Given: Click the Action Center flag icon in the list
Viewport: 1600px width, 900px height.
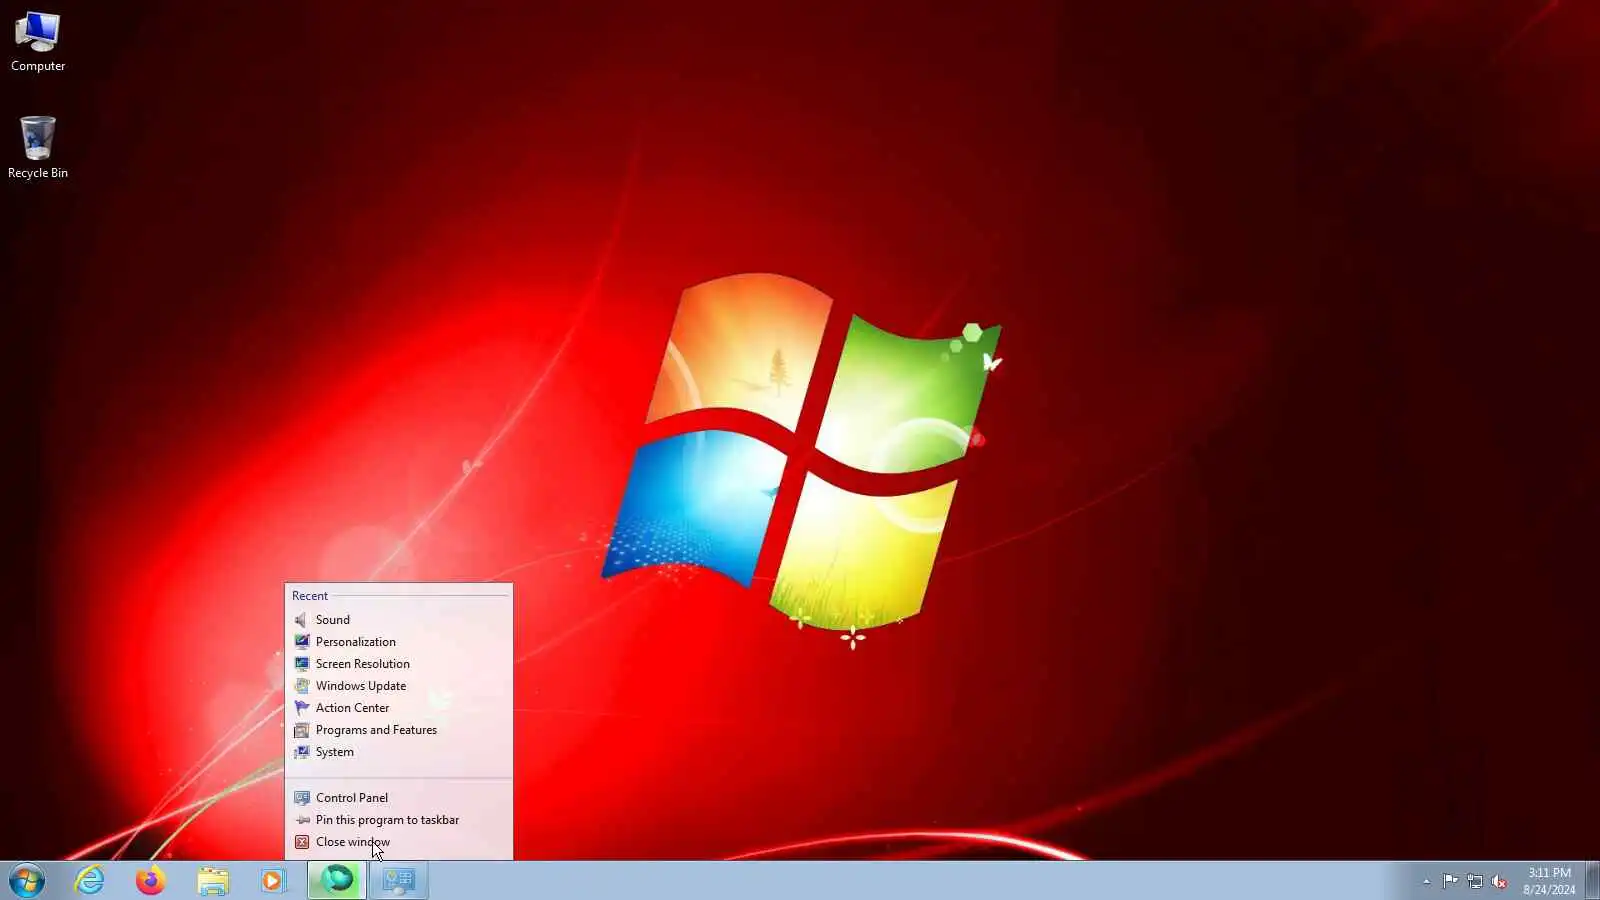Looking at the screenshot, I should [x=301, y=708].
